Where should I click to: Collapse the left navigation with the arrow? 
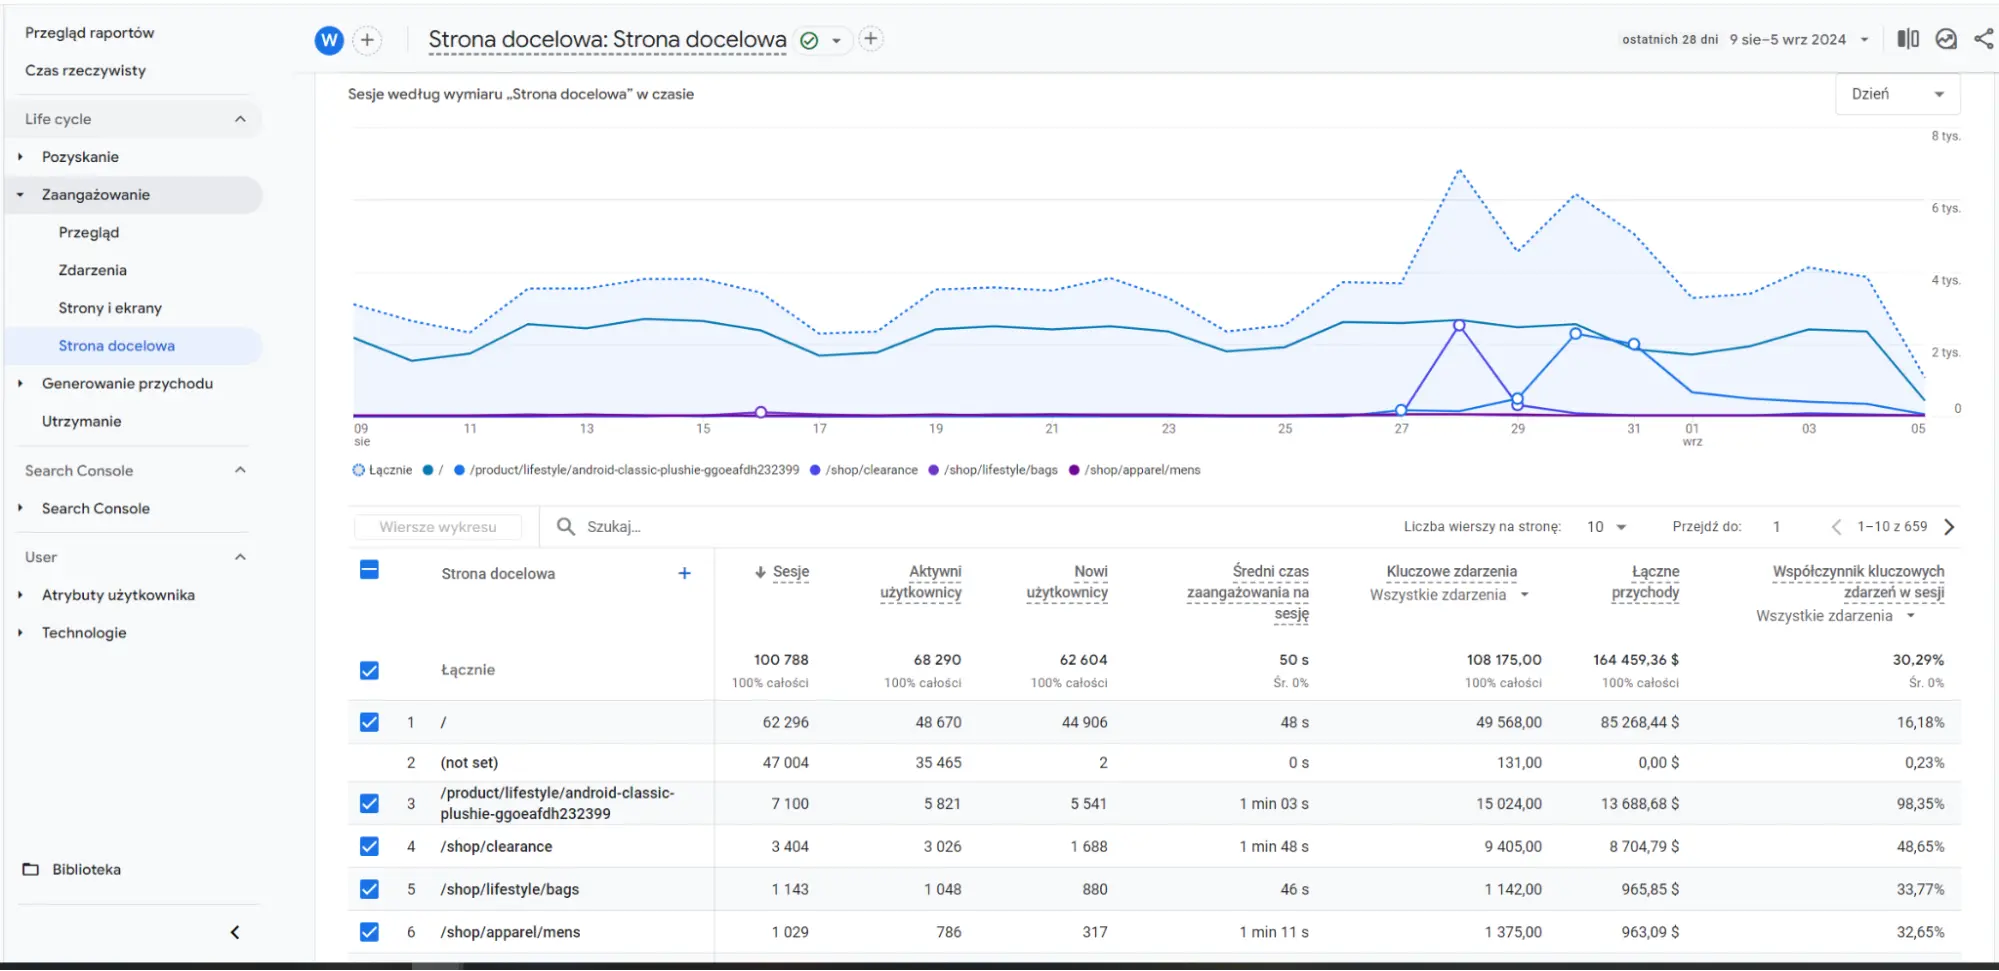tap(235, 932)
